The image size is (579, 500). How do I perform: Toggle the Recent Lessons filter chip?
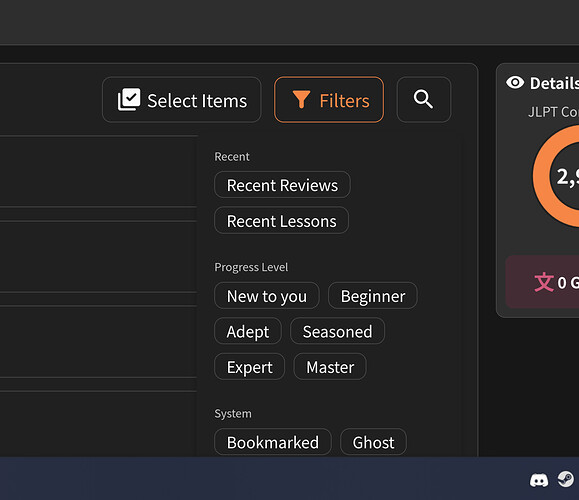click(281, 220)
